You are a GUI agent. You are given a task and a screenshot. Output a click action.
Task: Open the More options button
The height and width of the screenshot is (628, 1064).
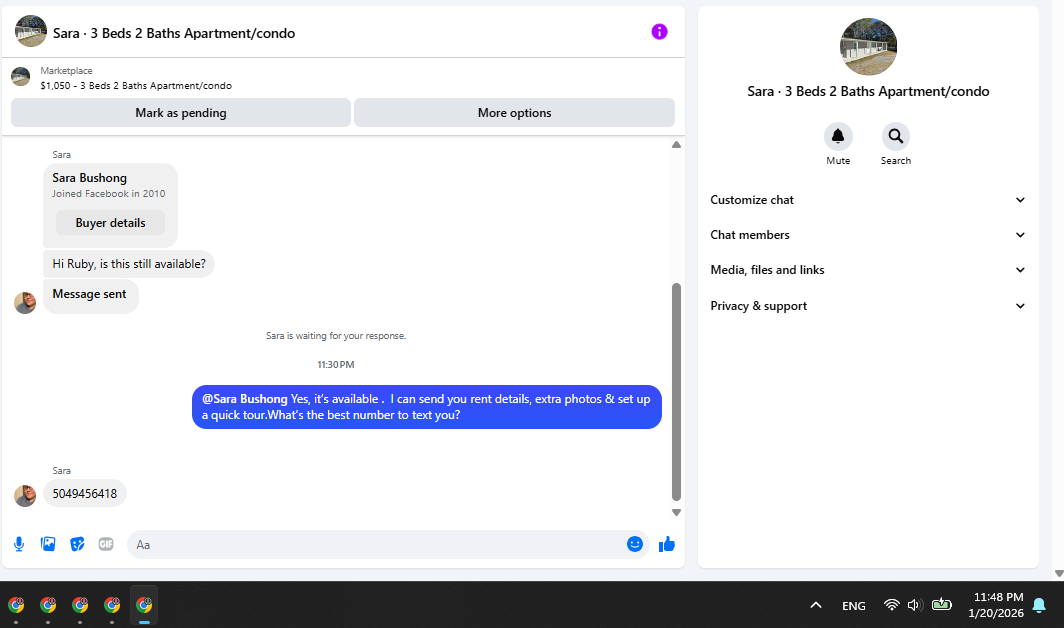pos(514,113)
